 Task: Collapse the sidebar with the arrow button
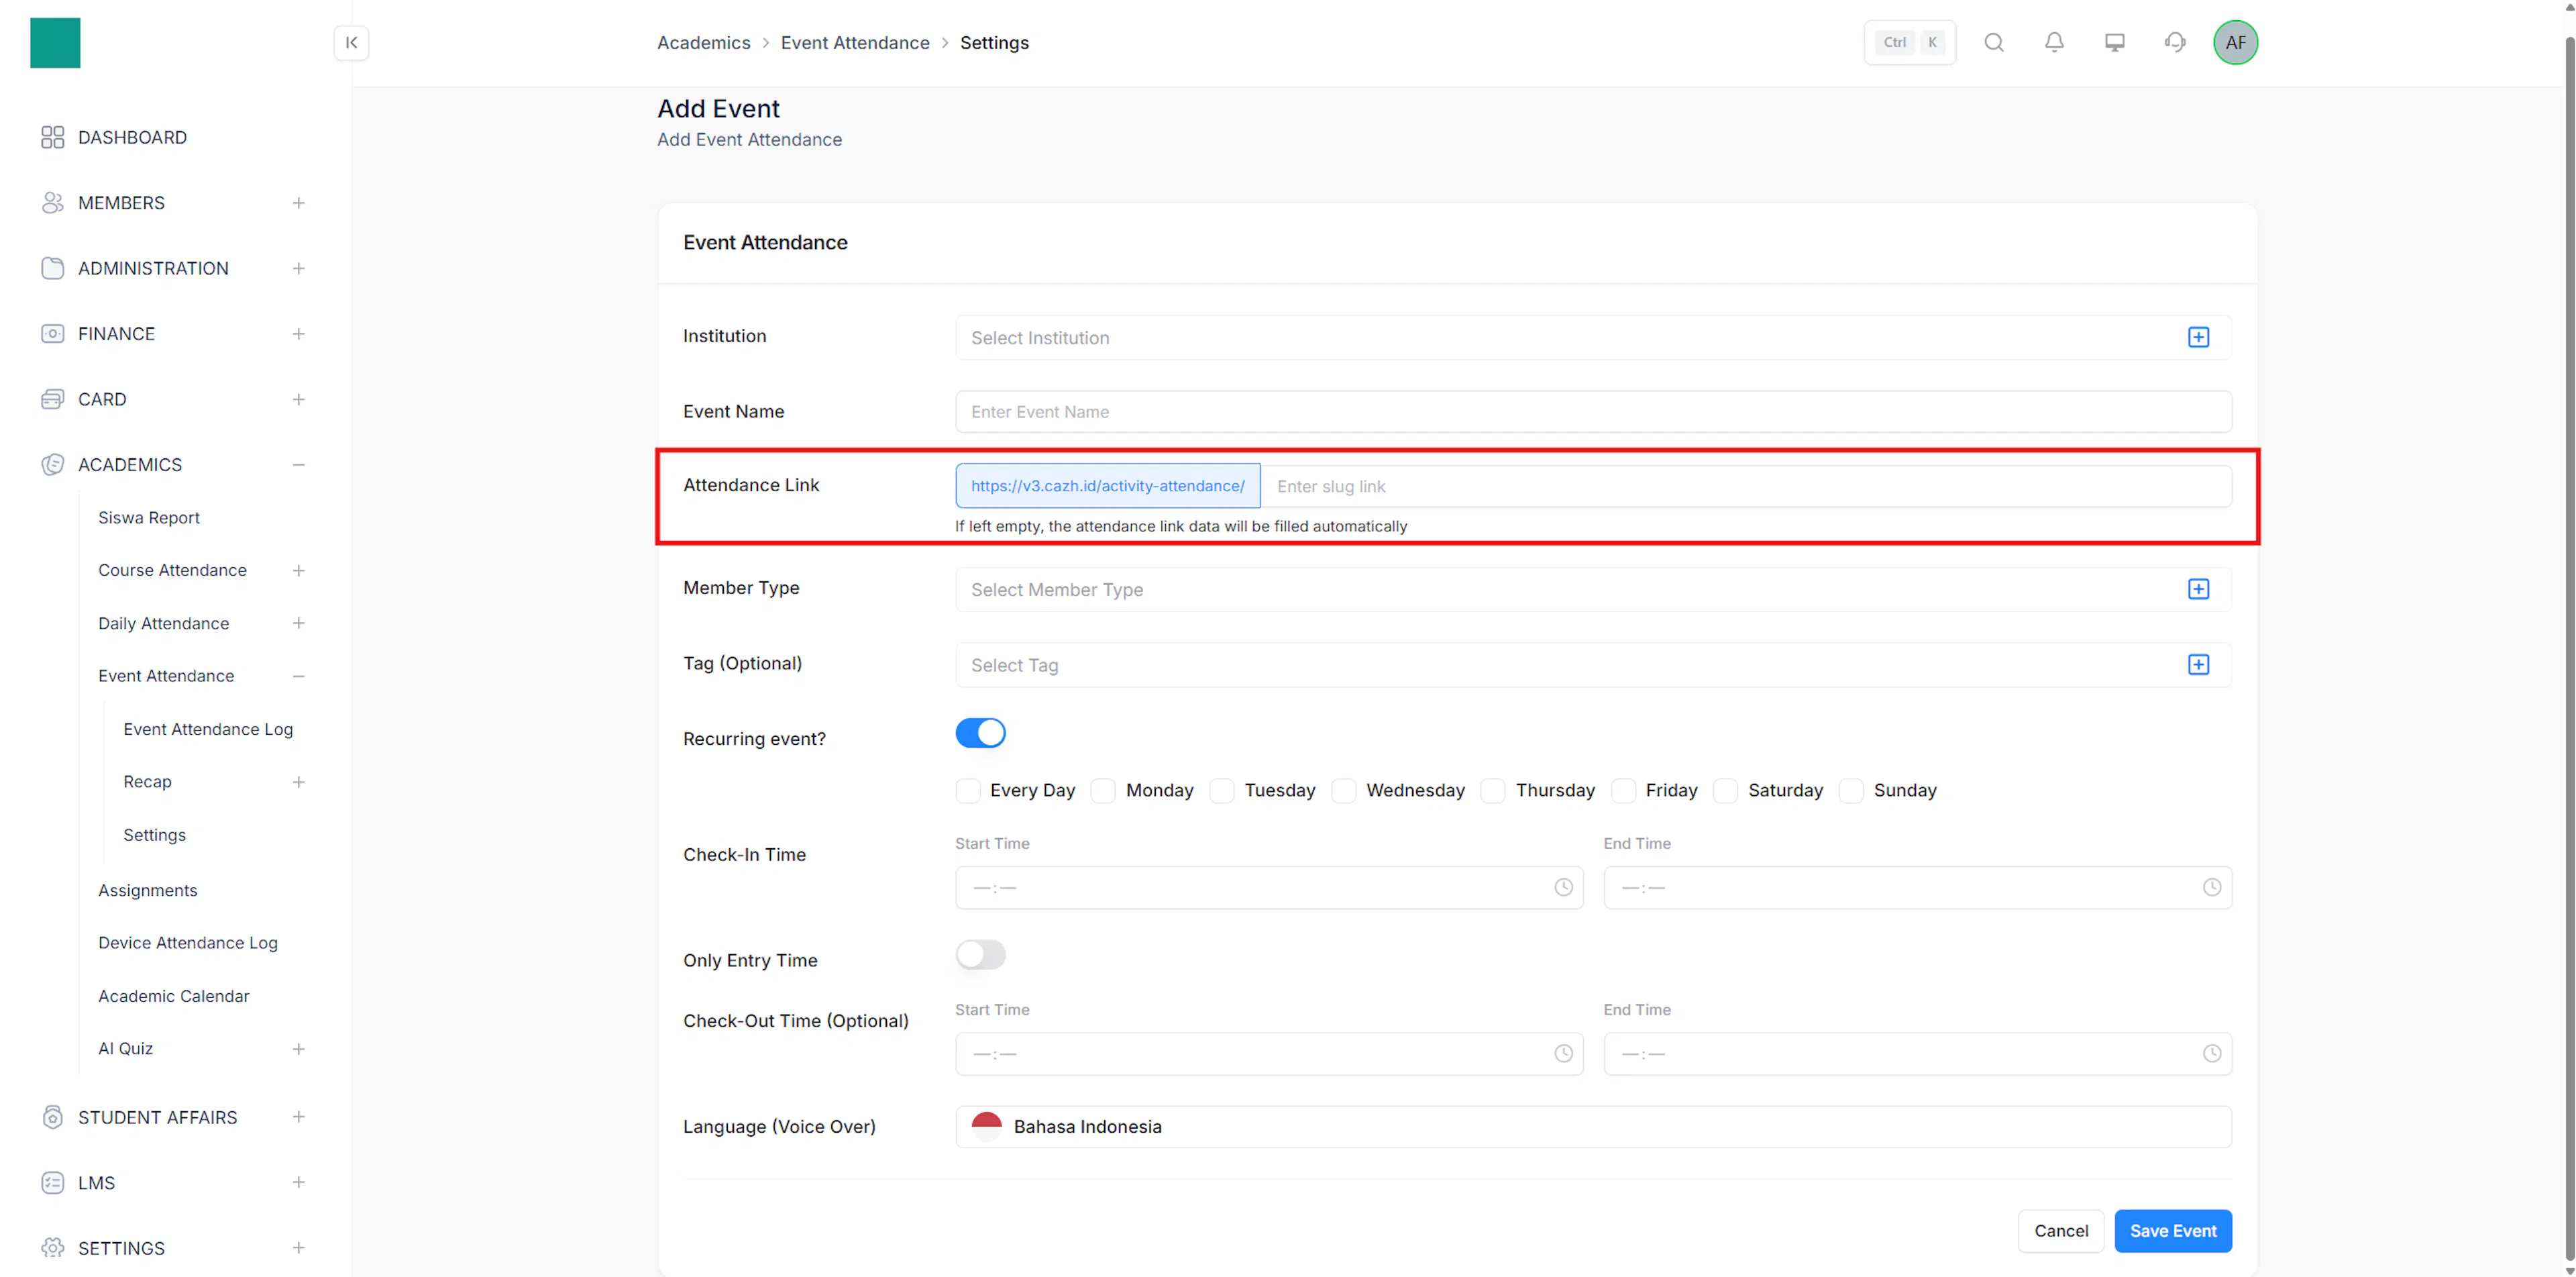click(351, 42)
